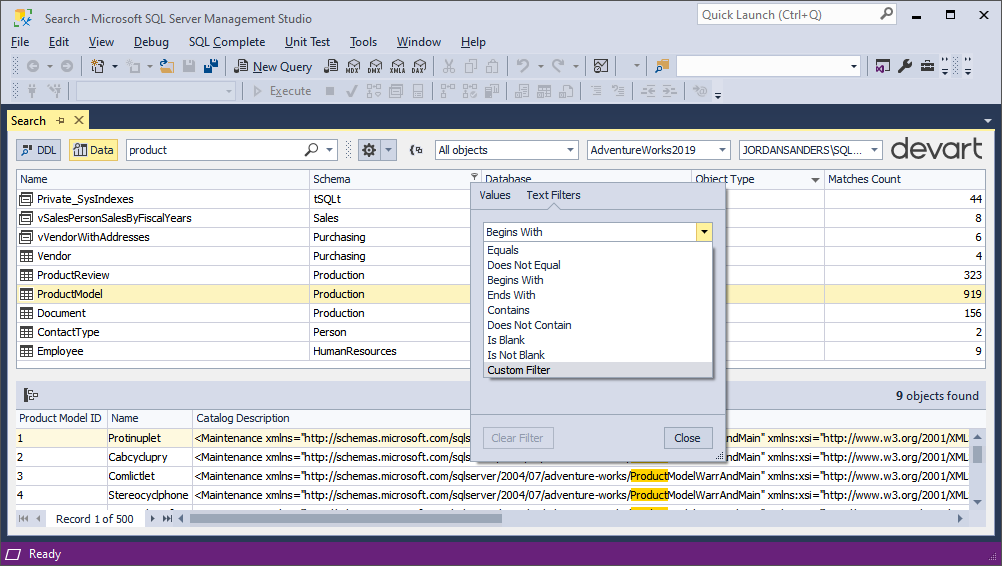This screenshot has width=1002, height=566.
Task: Open the gear options dropdown arrow
Action: pos(389,150)
